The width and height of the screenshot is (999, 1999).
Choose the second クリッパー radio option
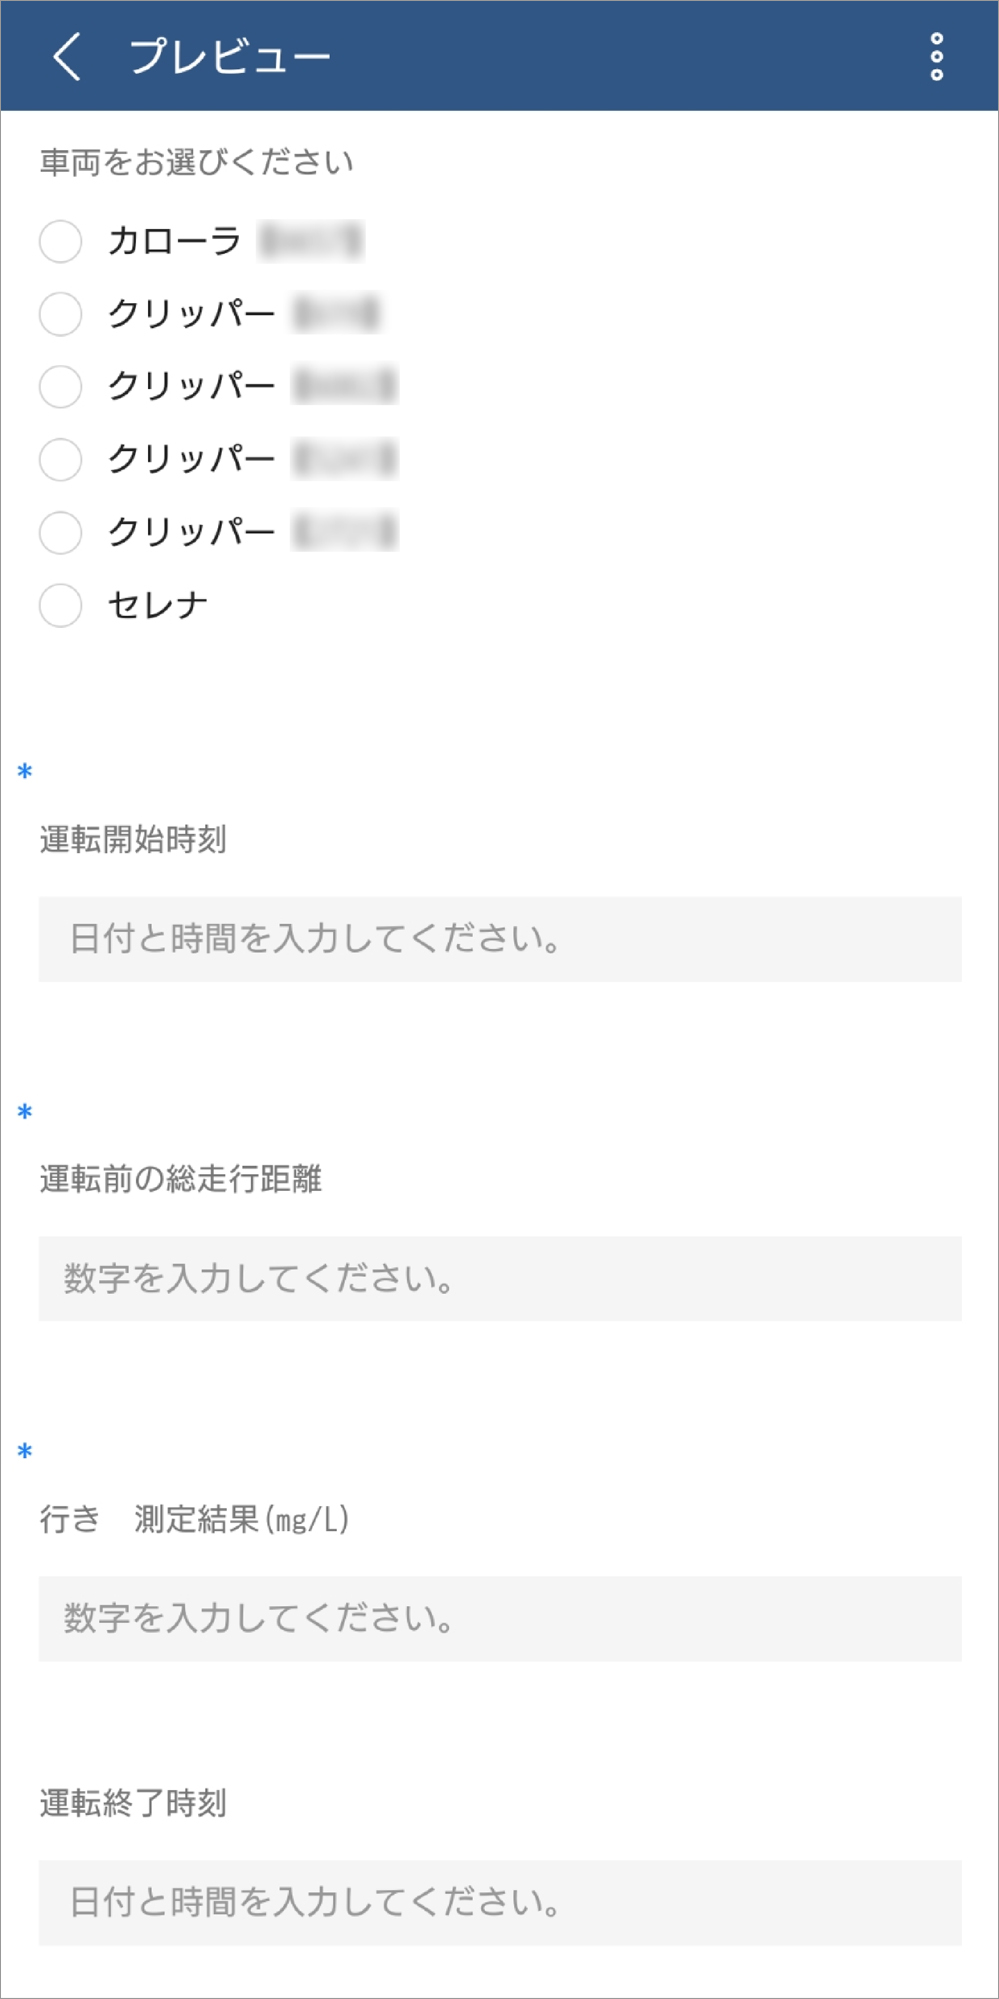click(x=61, y=386)
